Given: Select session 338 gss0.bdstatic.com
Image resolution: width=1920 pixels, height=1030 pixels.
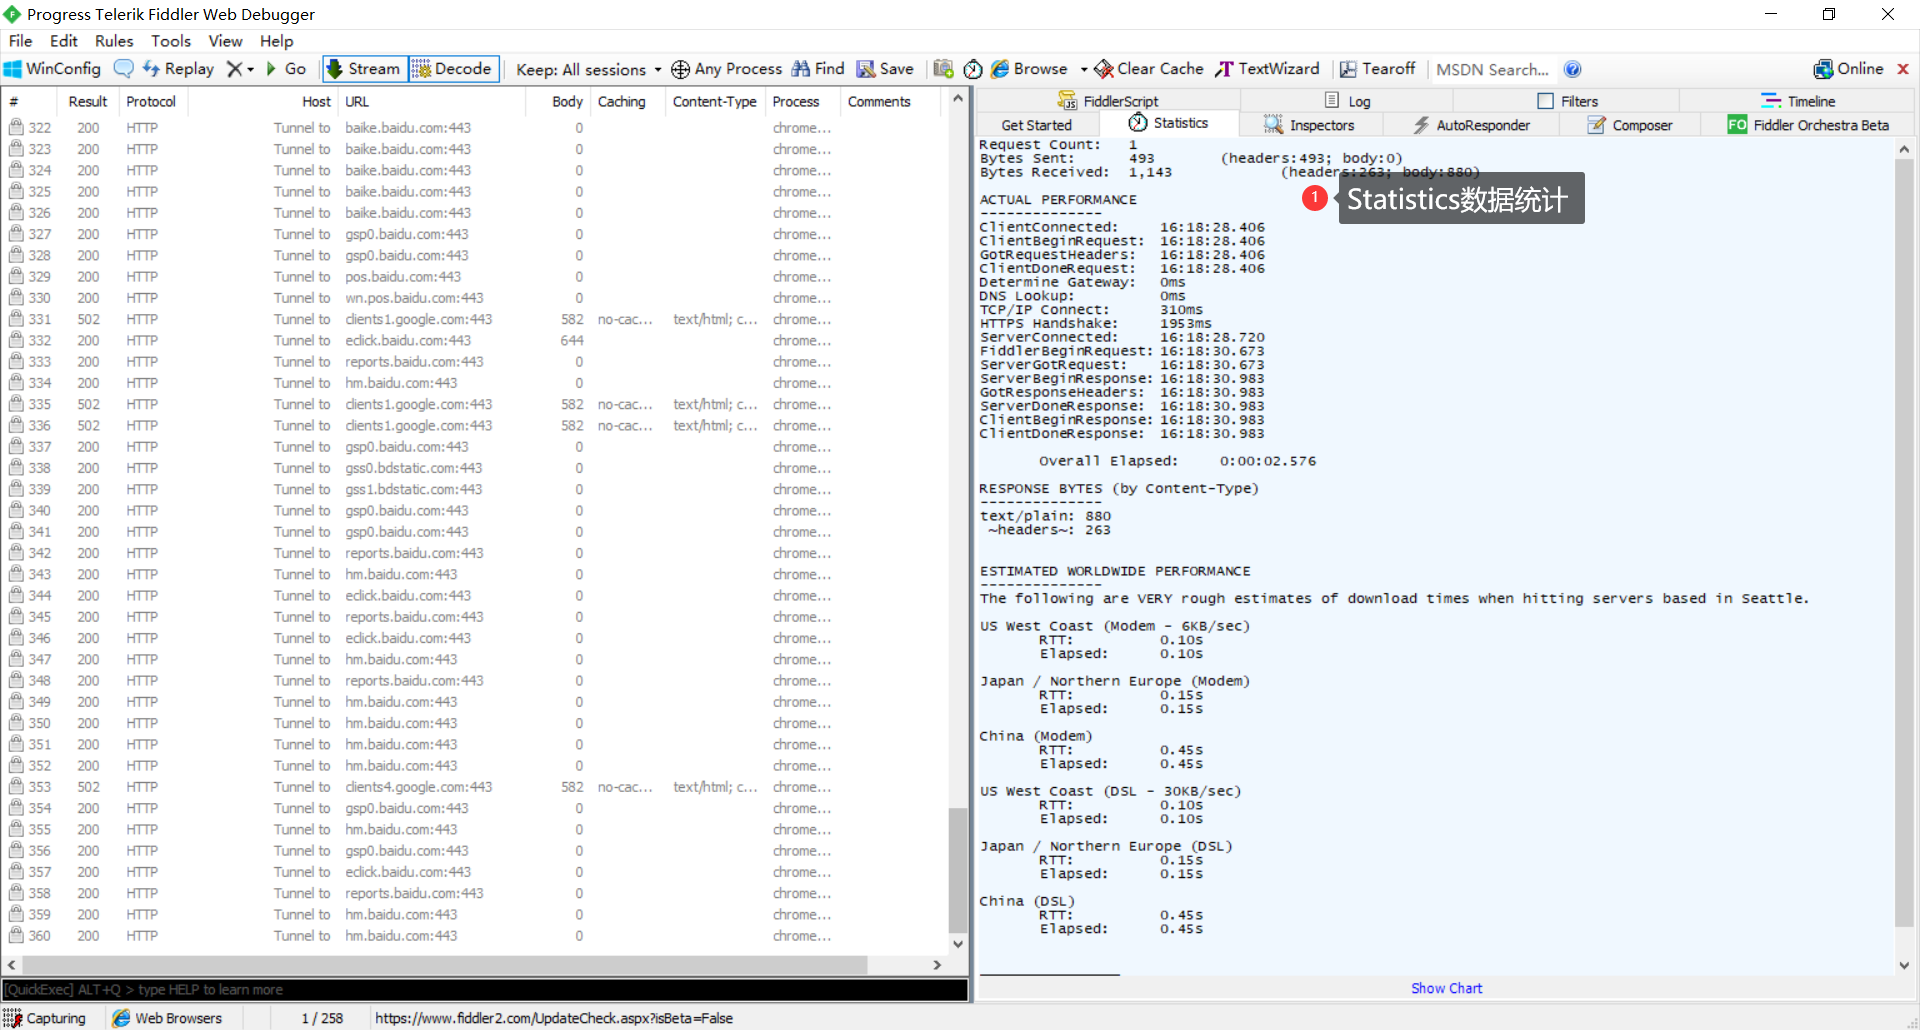Looking at the screenshot, I should coord(473,468).
